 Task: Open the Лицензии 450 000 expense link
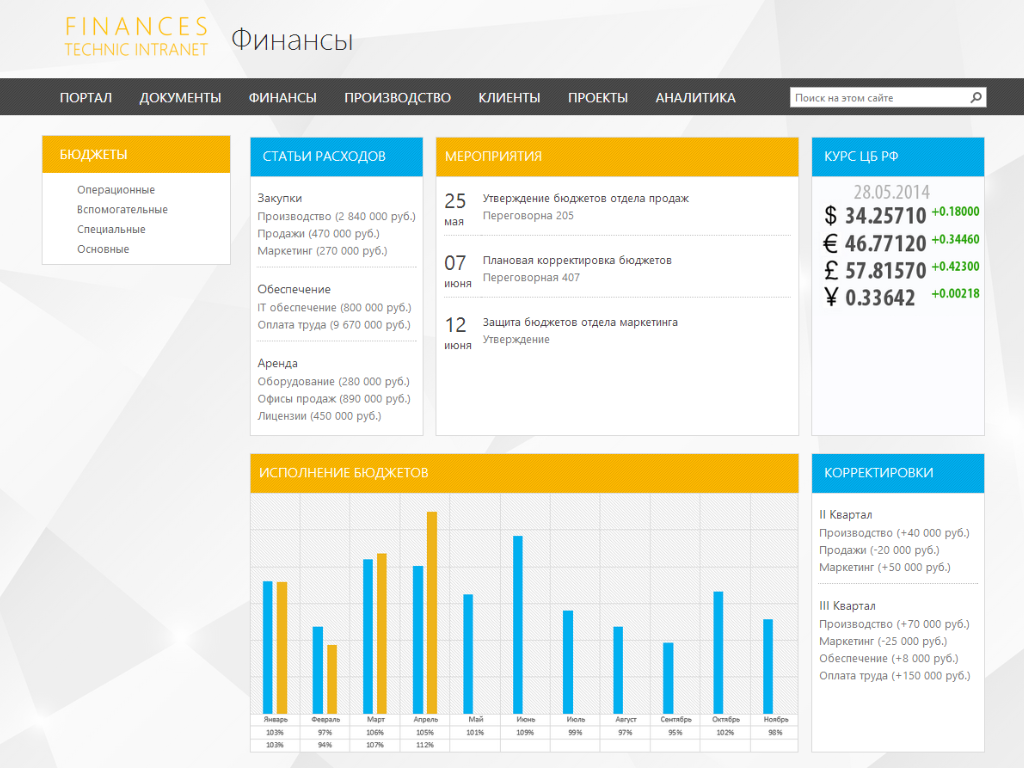[x=319, y=416]
